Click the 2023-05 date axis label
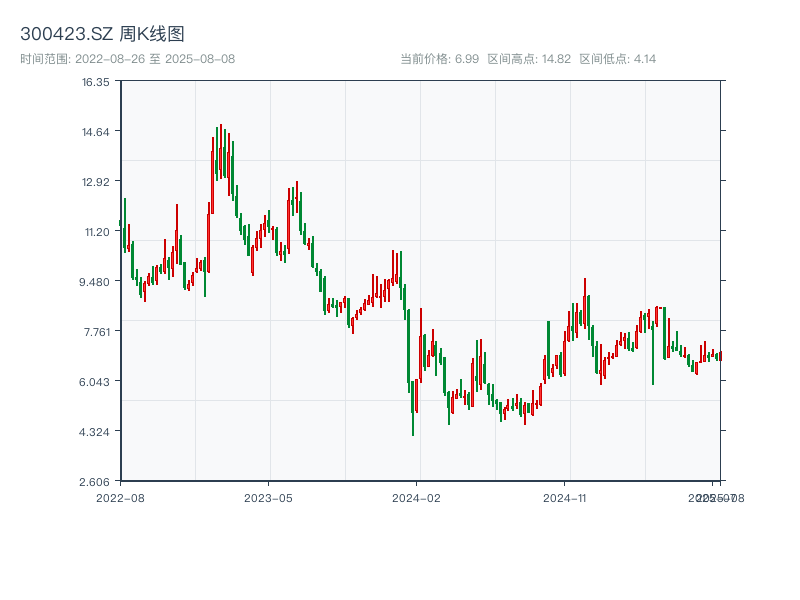This screenshot has width=800, height=600. [268, 497]
